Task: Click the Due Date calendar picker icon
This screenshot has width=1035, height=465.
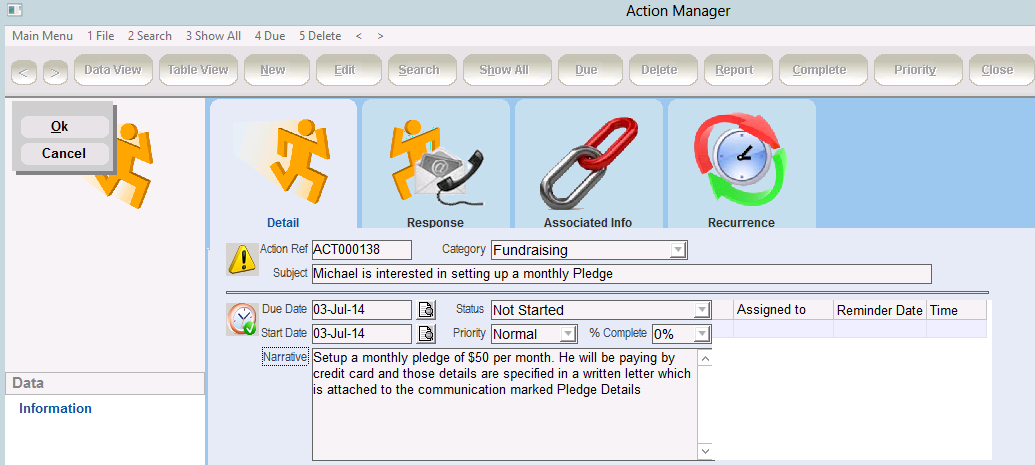Action: coord(425,310)
